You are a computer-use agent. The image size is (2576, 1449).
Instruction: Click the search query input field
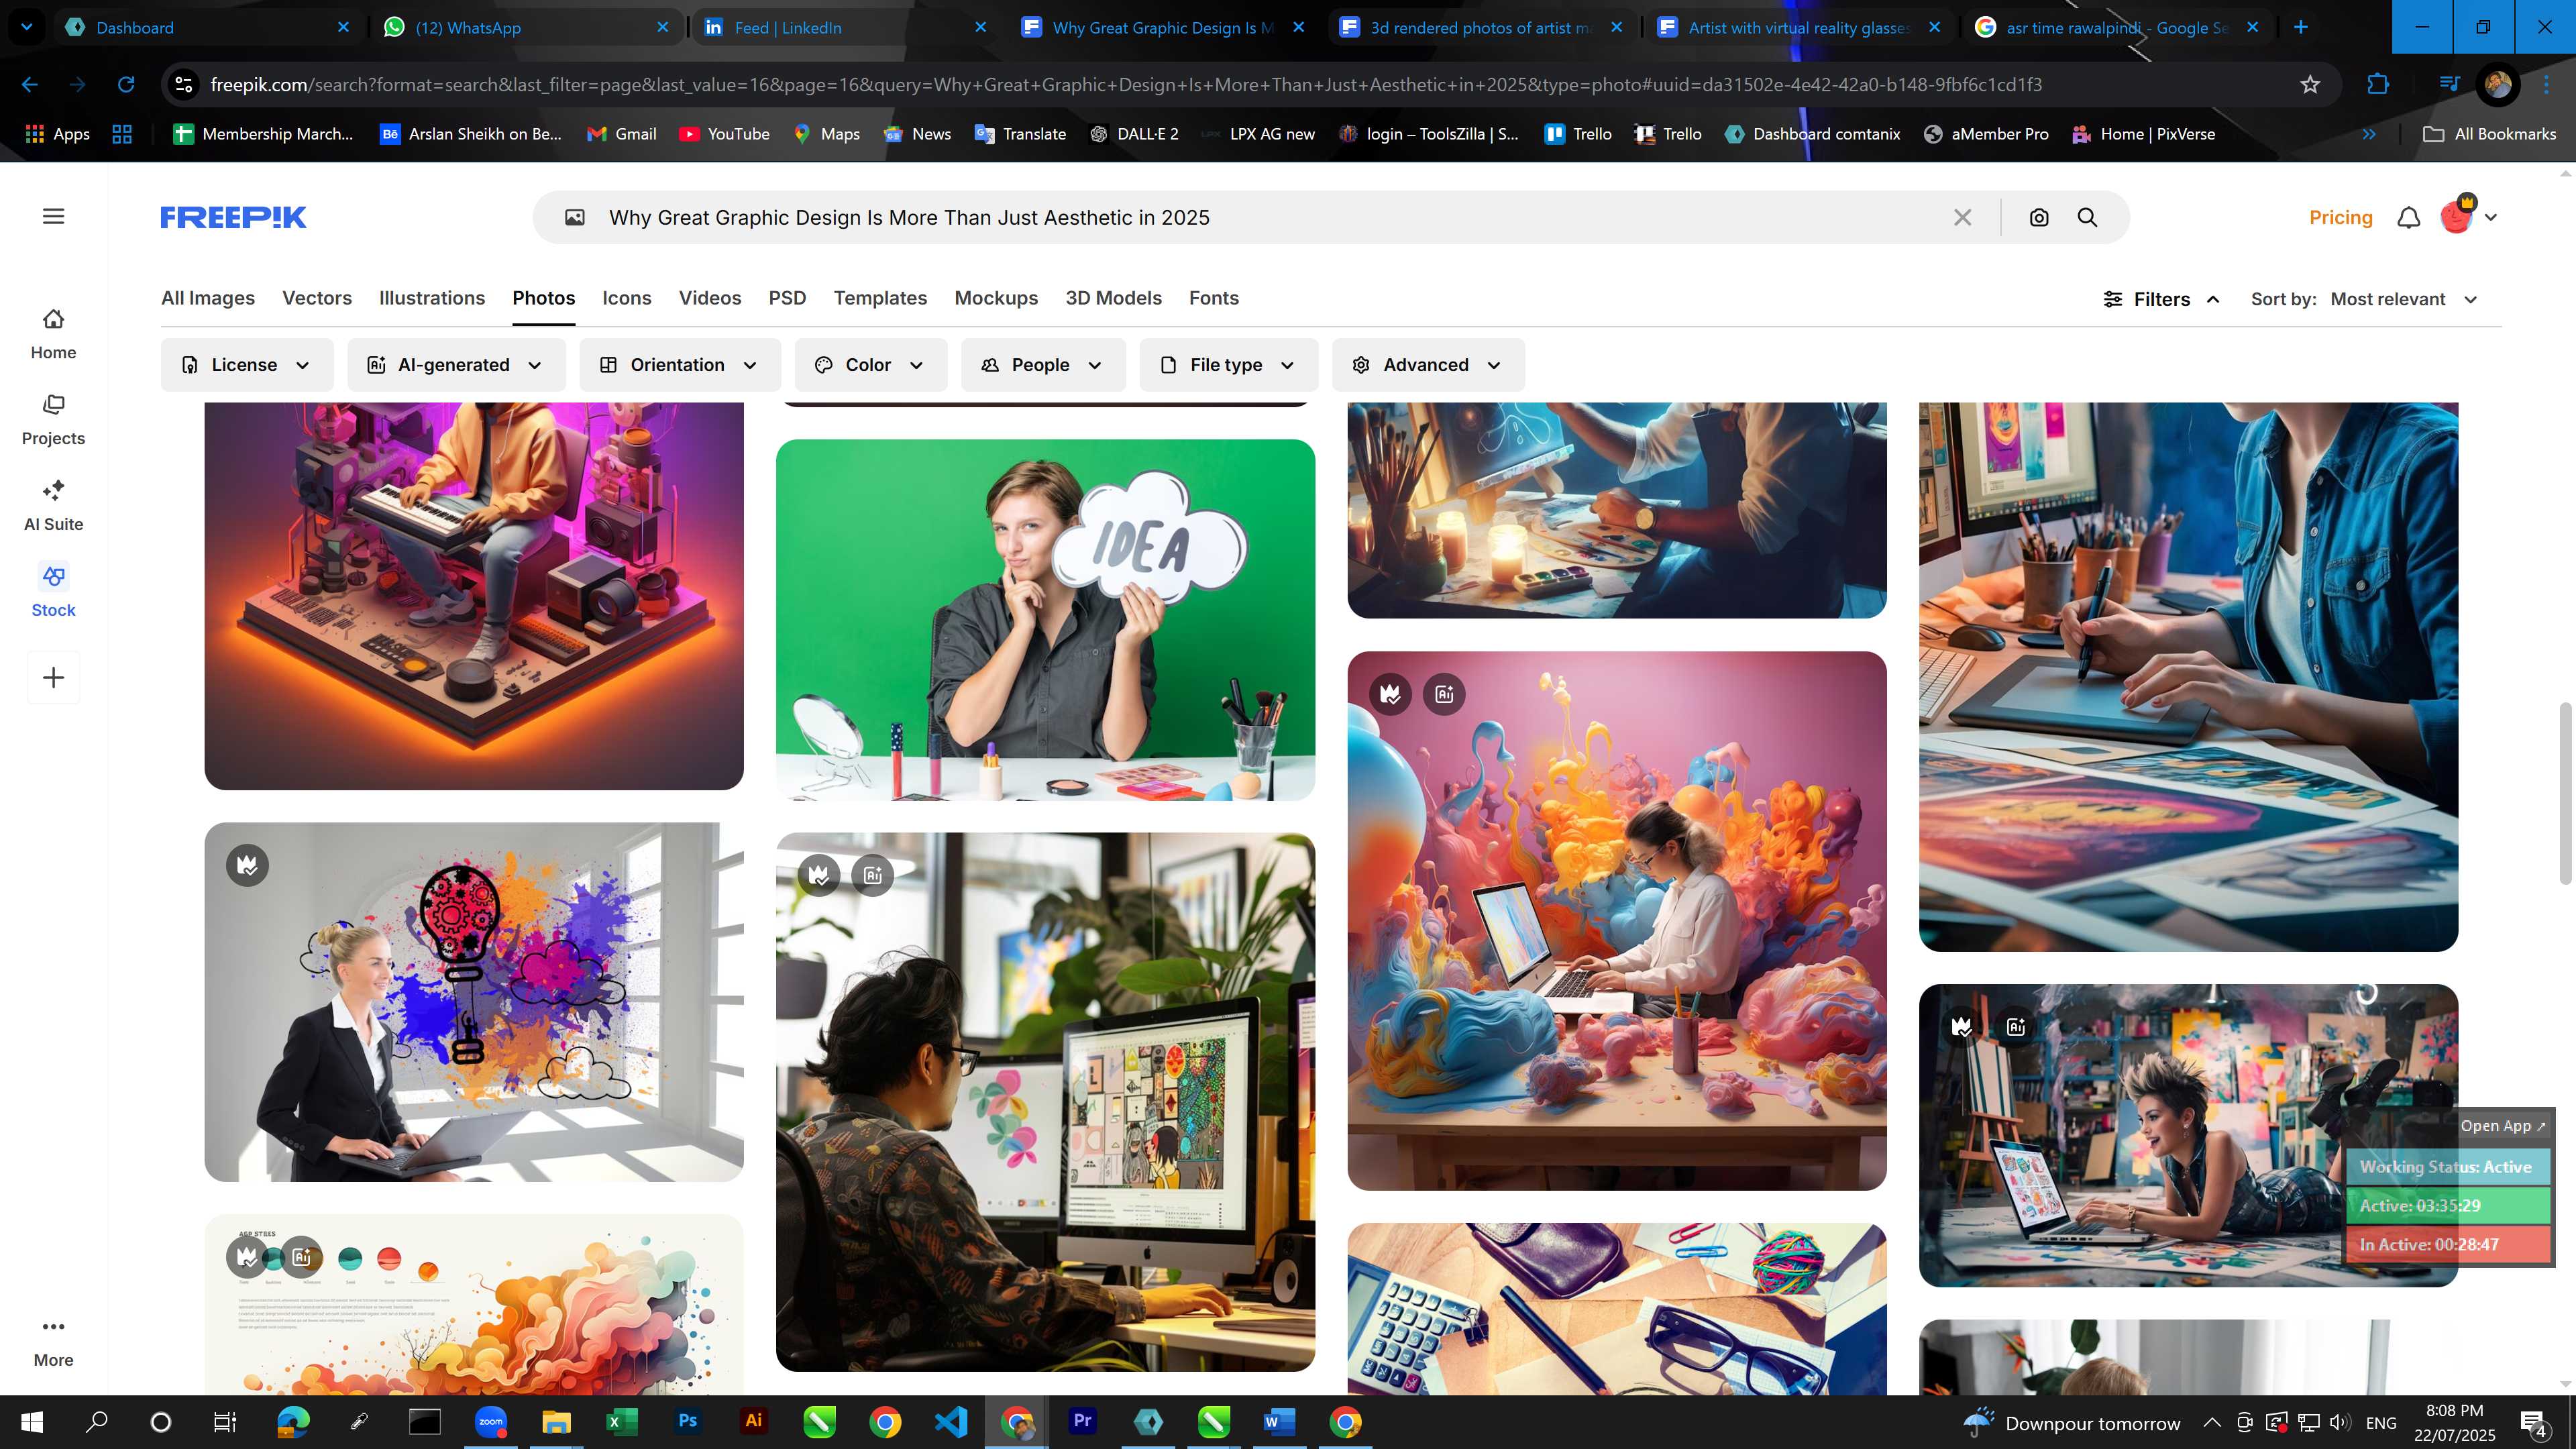(1270, 217)
